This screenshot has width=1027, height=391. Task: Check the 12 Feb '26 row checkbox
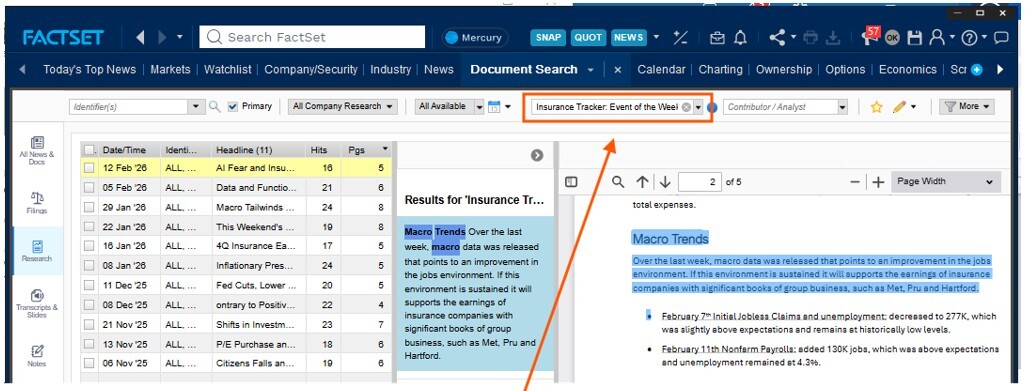click(x=89, y=168)
